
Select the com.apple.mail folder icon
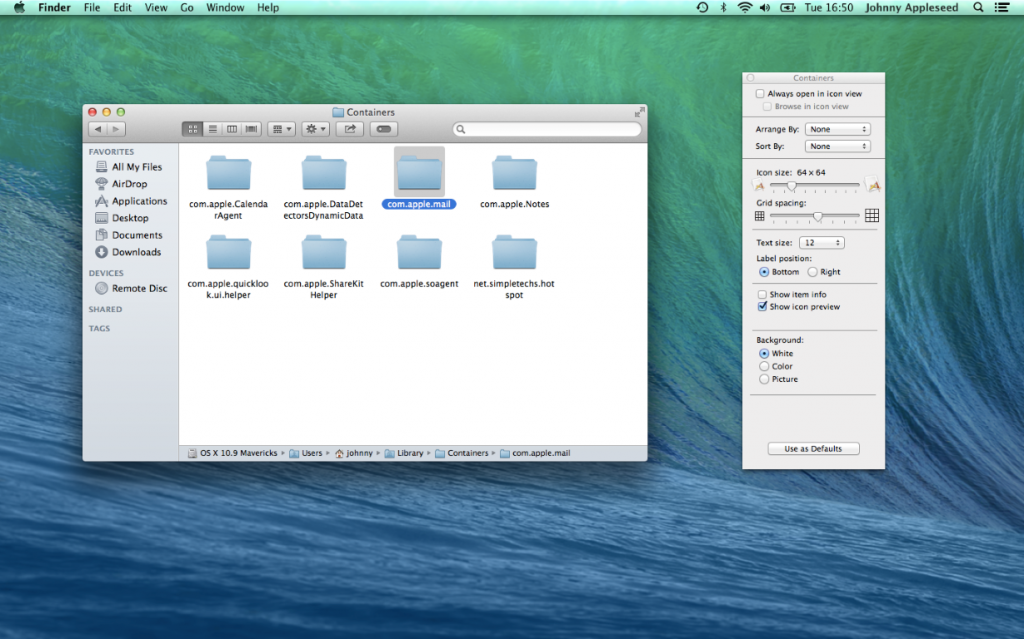419,172
